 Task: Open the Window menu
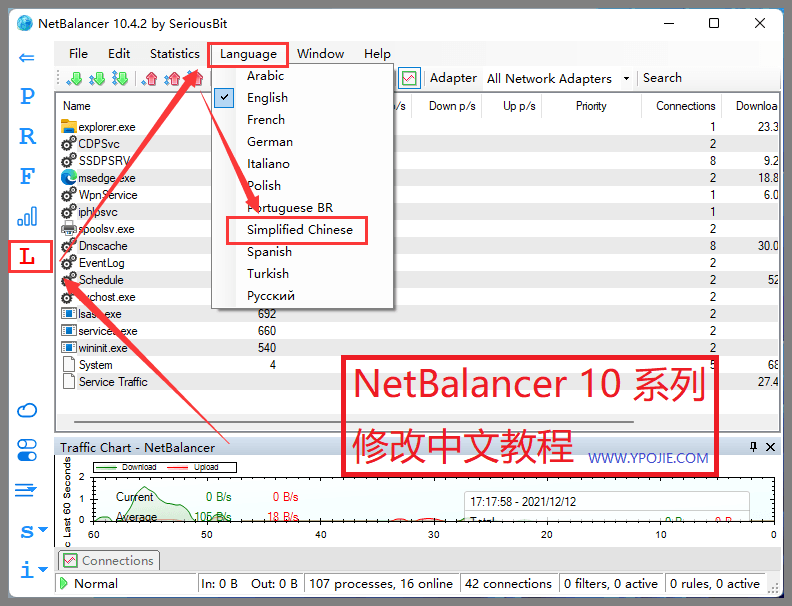tap(320, 54)
